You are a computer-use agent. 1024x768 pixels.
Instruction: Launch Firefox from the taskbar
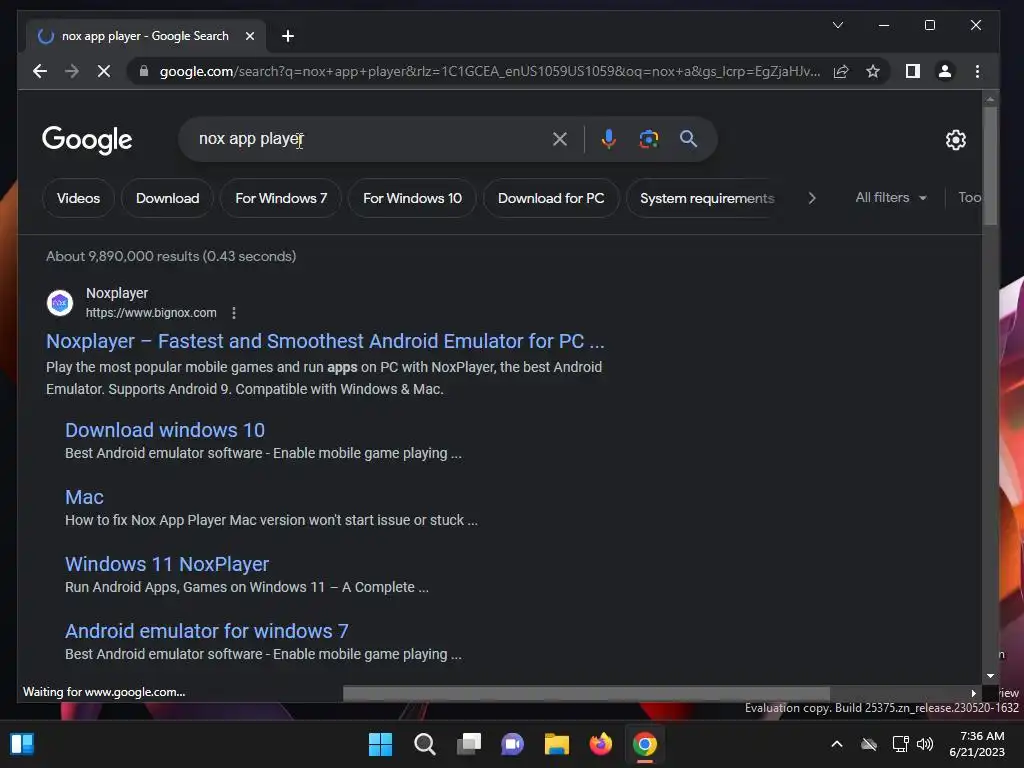(x=601, y=744)
